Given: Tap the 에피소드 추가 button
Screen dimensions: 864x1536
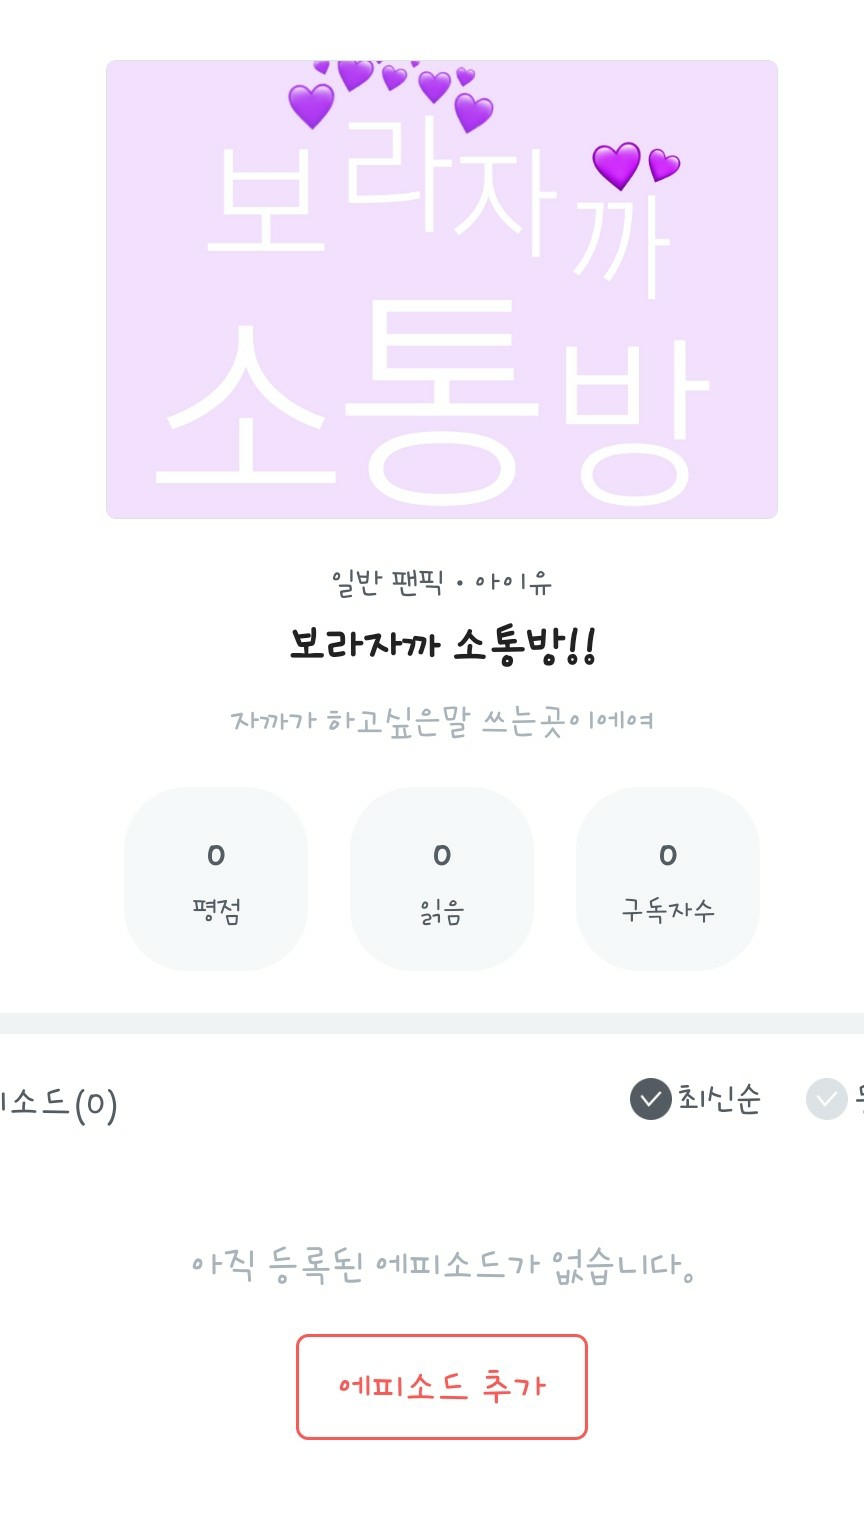Looking at the screenshot, I should 441,1387.
